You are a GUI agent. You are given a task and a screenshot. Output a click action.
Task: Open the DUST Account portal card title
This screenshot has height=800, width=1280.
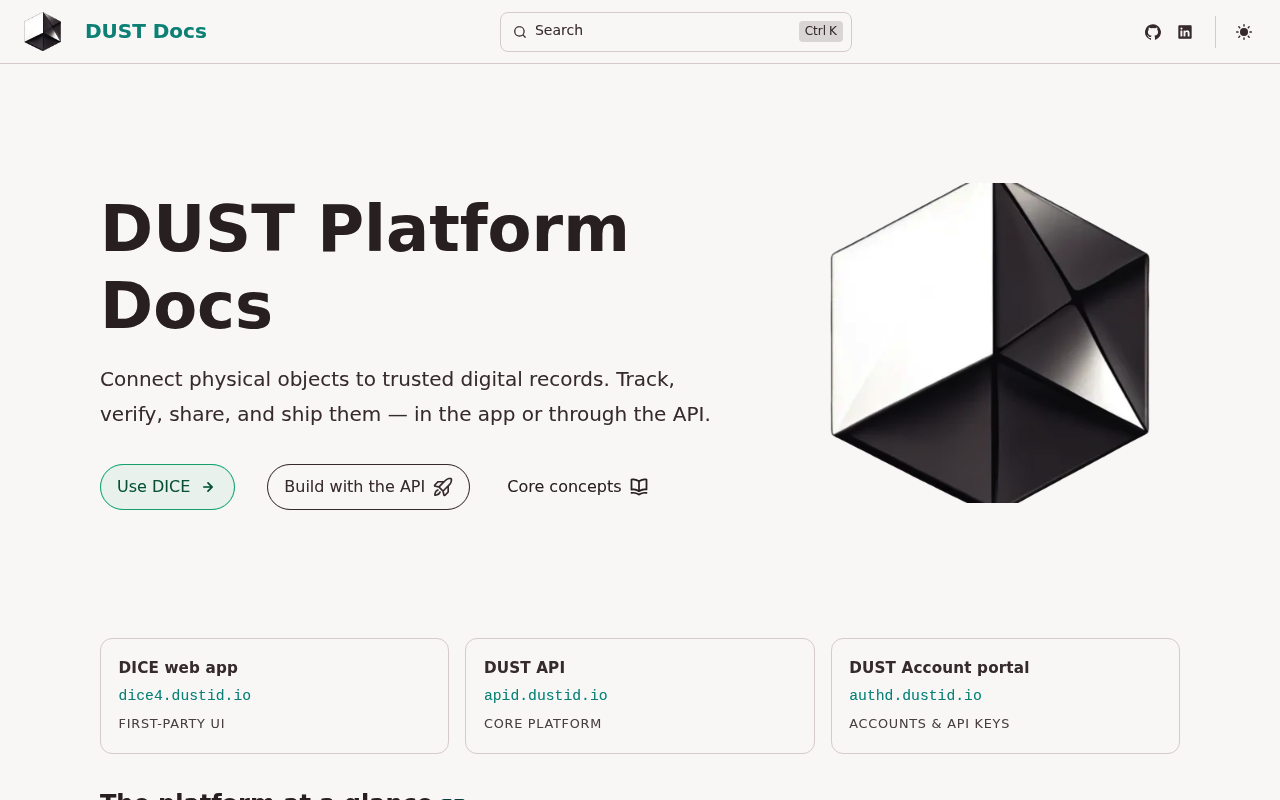pos(939,668)
